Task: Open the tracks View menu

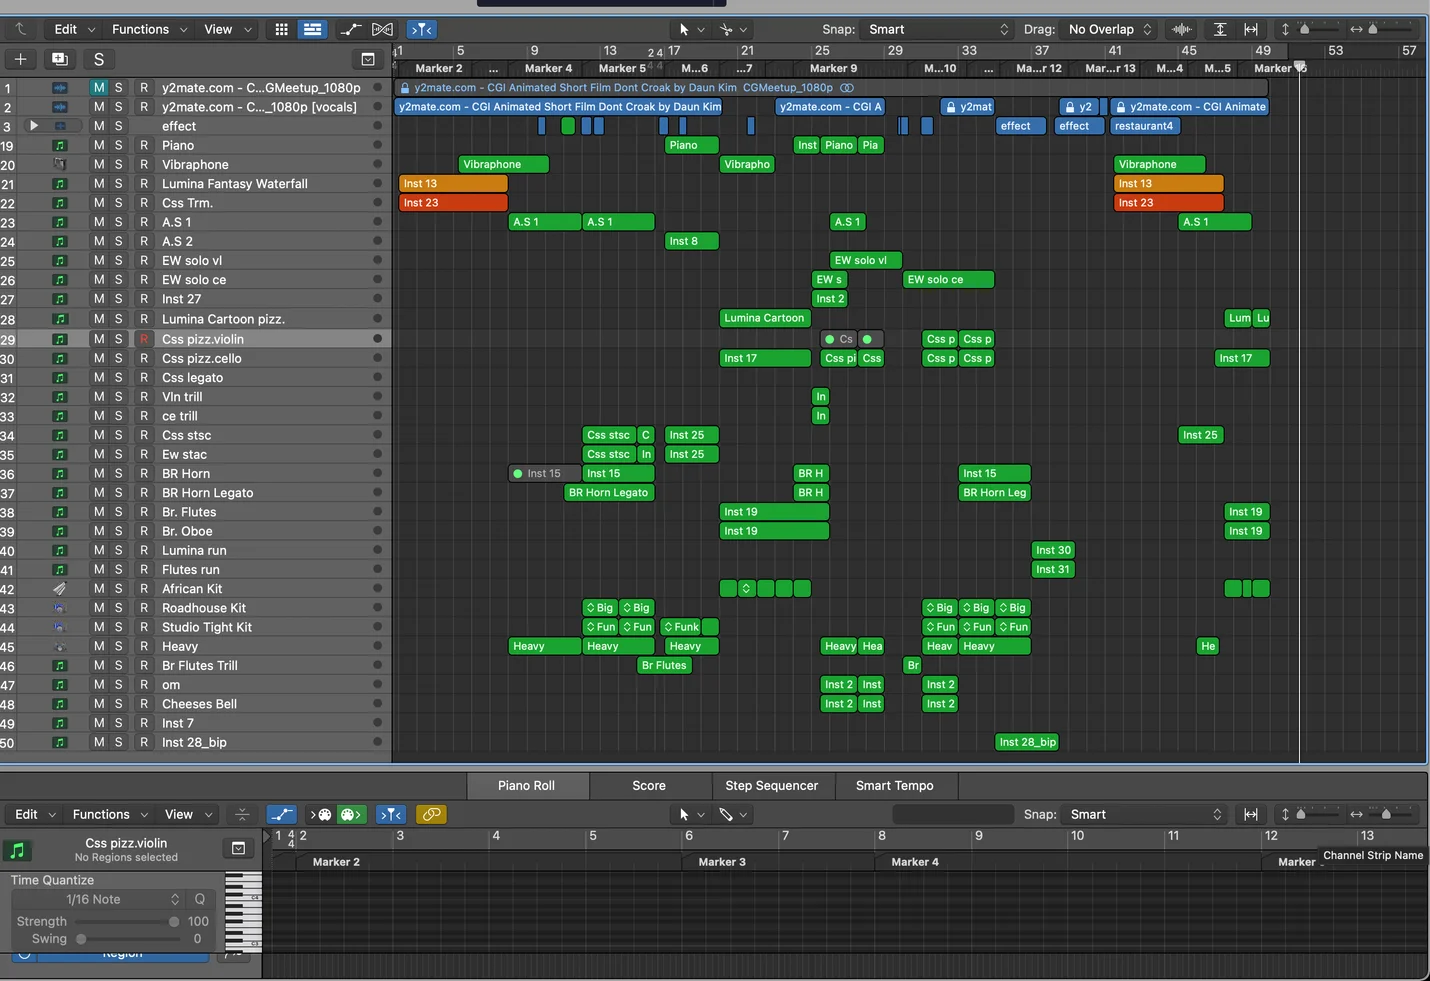Action: (x=227, y=29)
